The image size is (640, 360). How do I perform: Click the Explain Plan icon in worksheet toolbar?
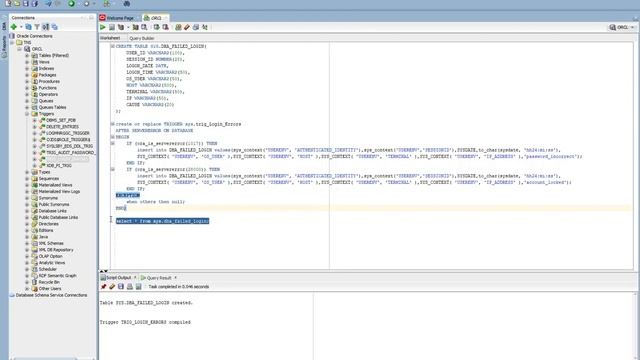coord(121,27)
